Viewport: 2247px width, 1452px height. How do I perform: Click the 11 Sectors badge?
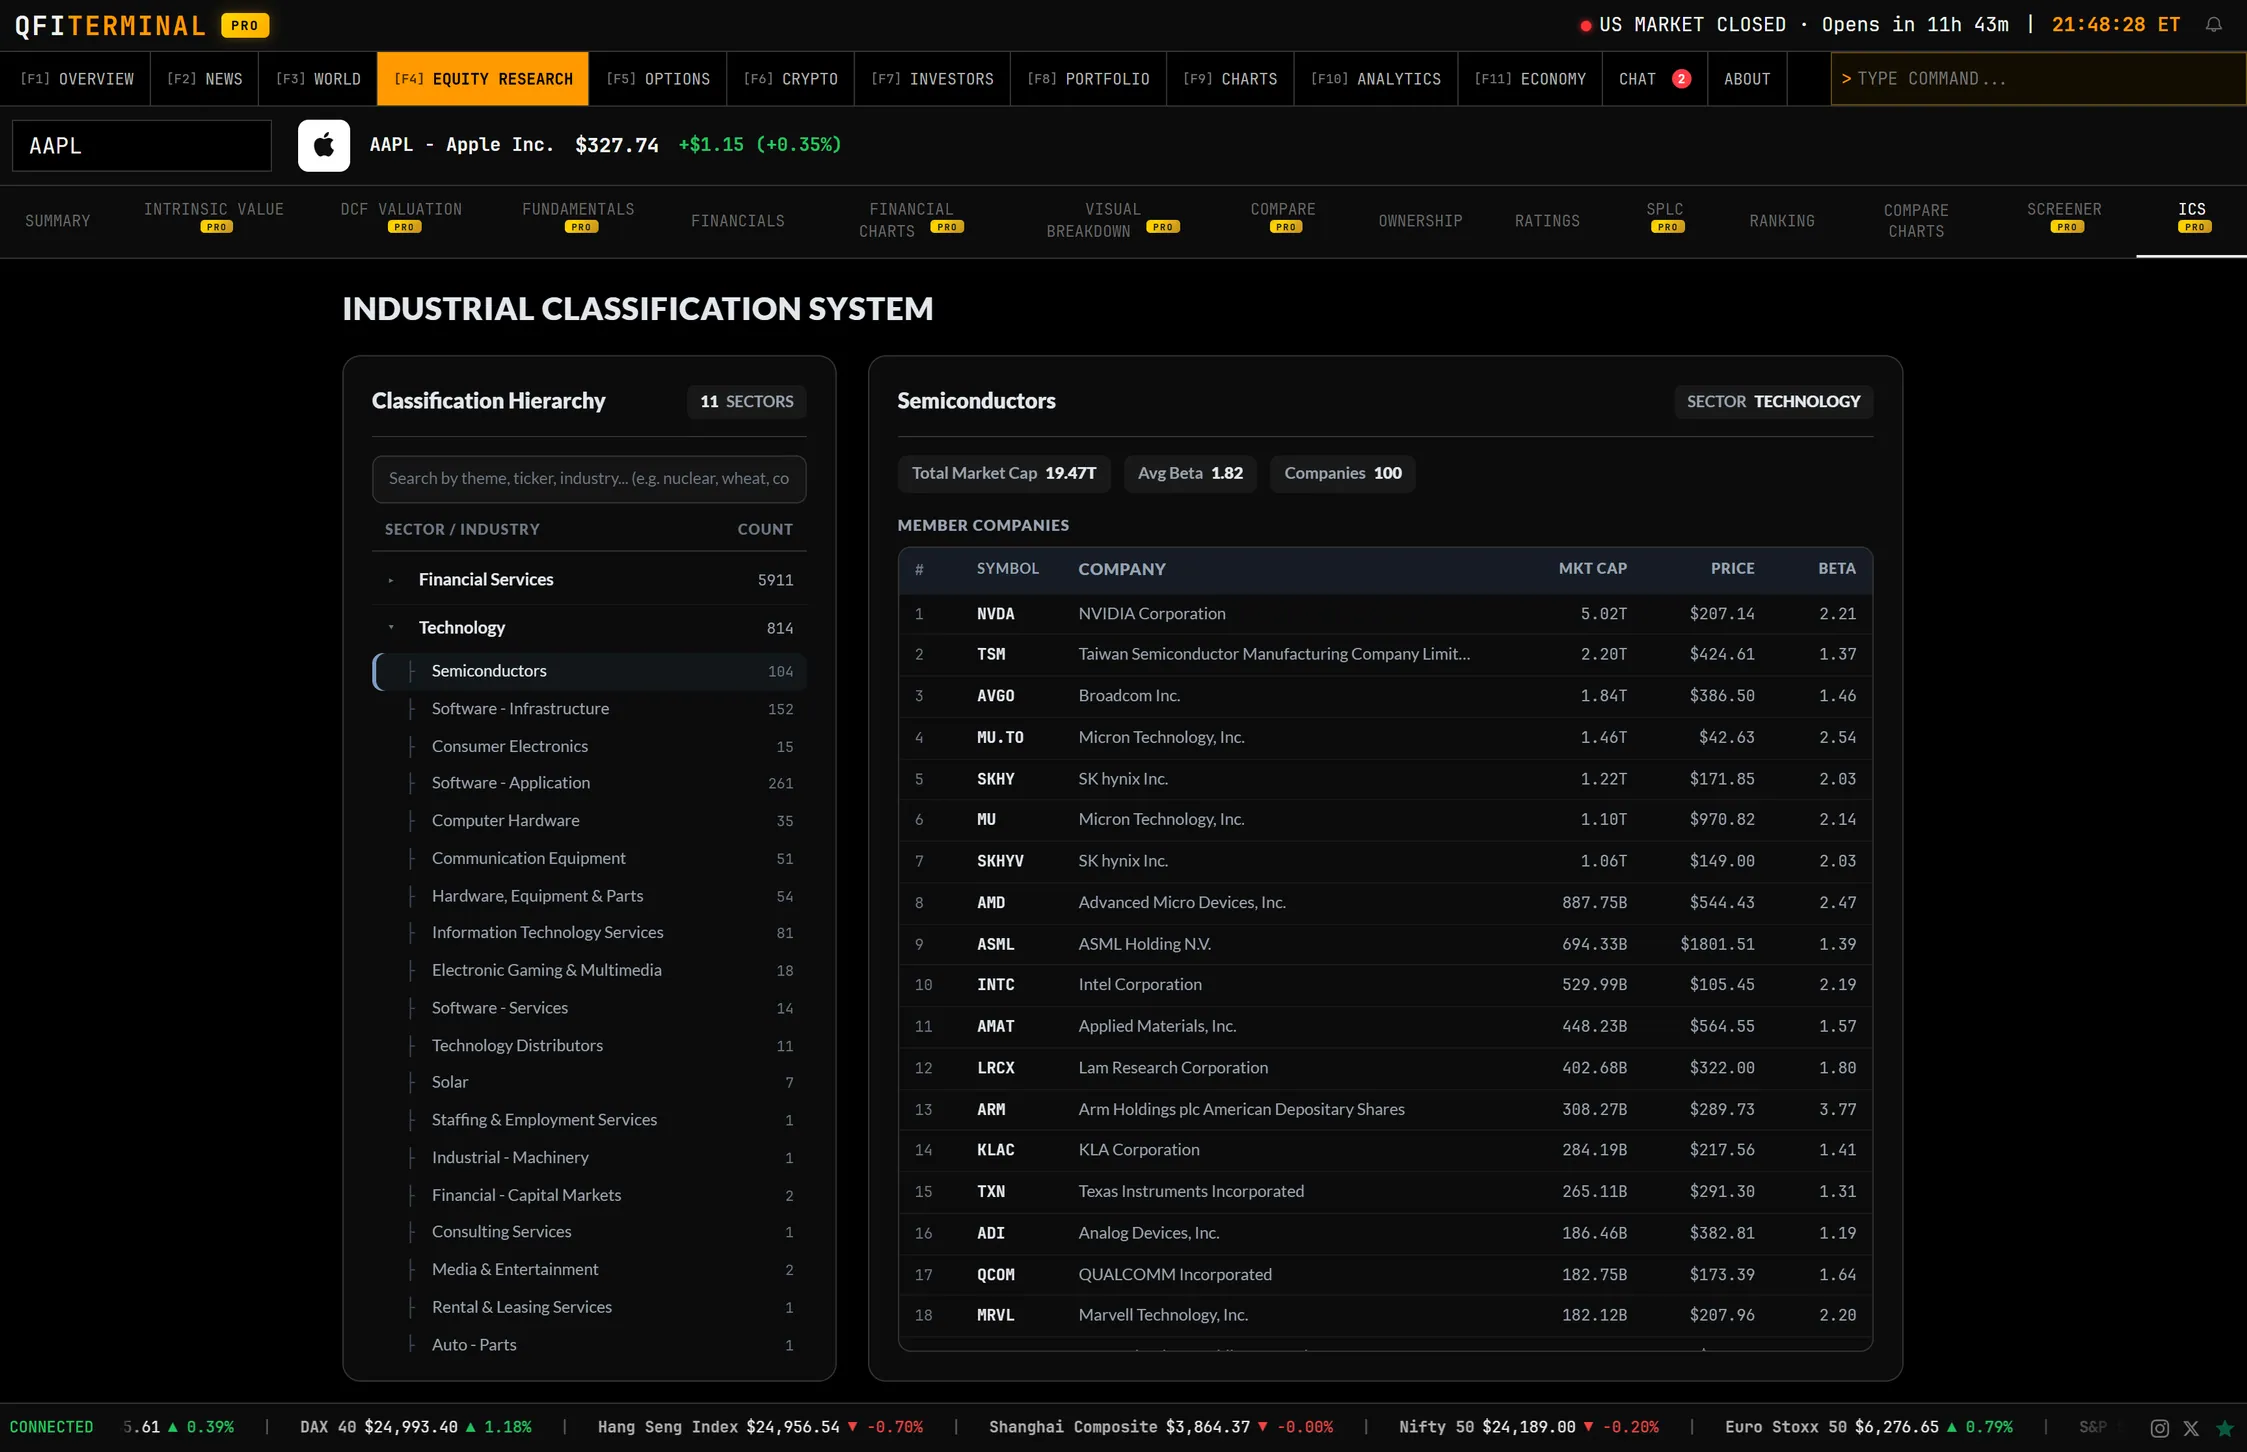(746, 402)
